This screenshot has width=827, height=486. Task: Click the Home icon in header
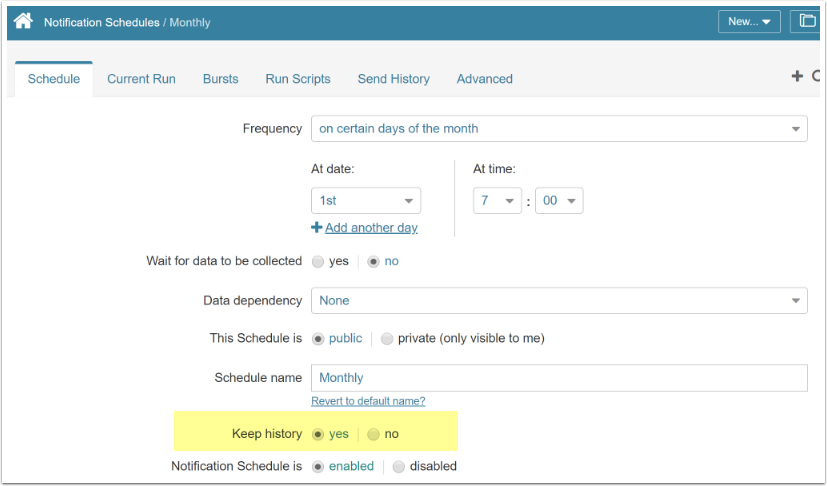23,21
